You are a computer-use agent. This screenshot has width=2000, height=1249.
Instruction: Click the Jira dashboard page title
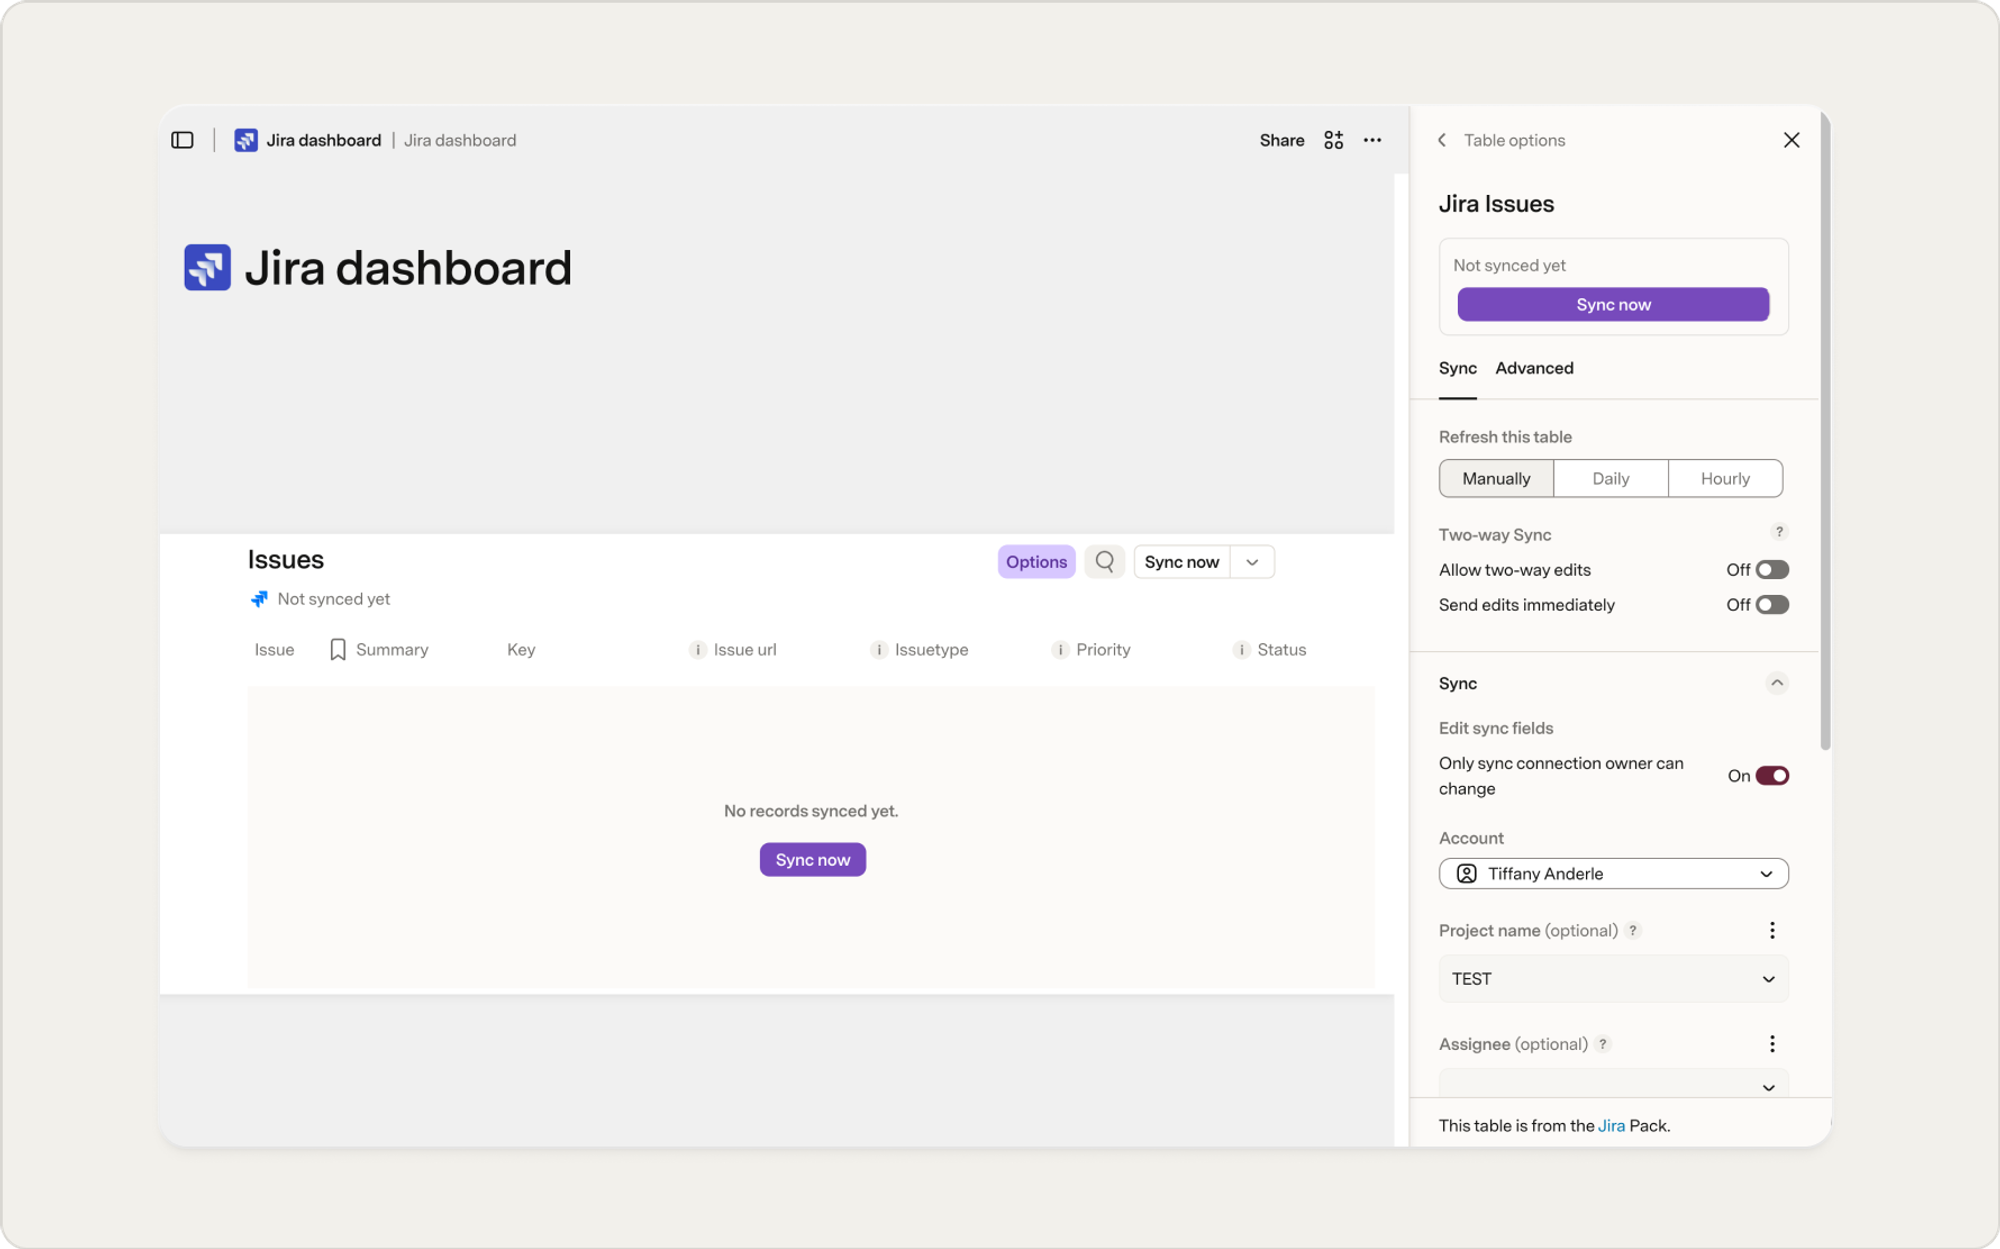click(x=408, y=268)
